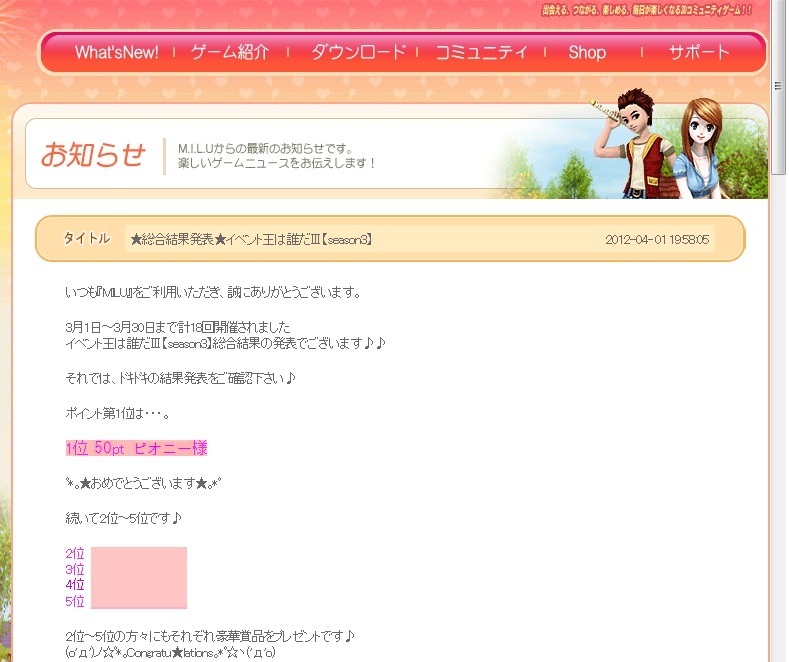Click the top-right yellow slogan banner text

660,9
